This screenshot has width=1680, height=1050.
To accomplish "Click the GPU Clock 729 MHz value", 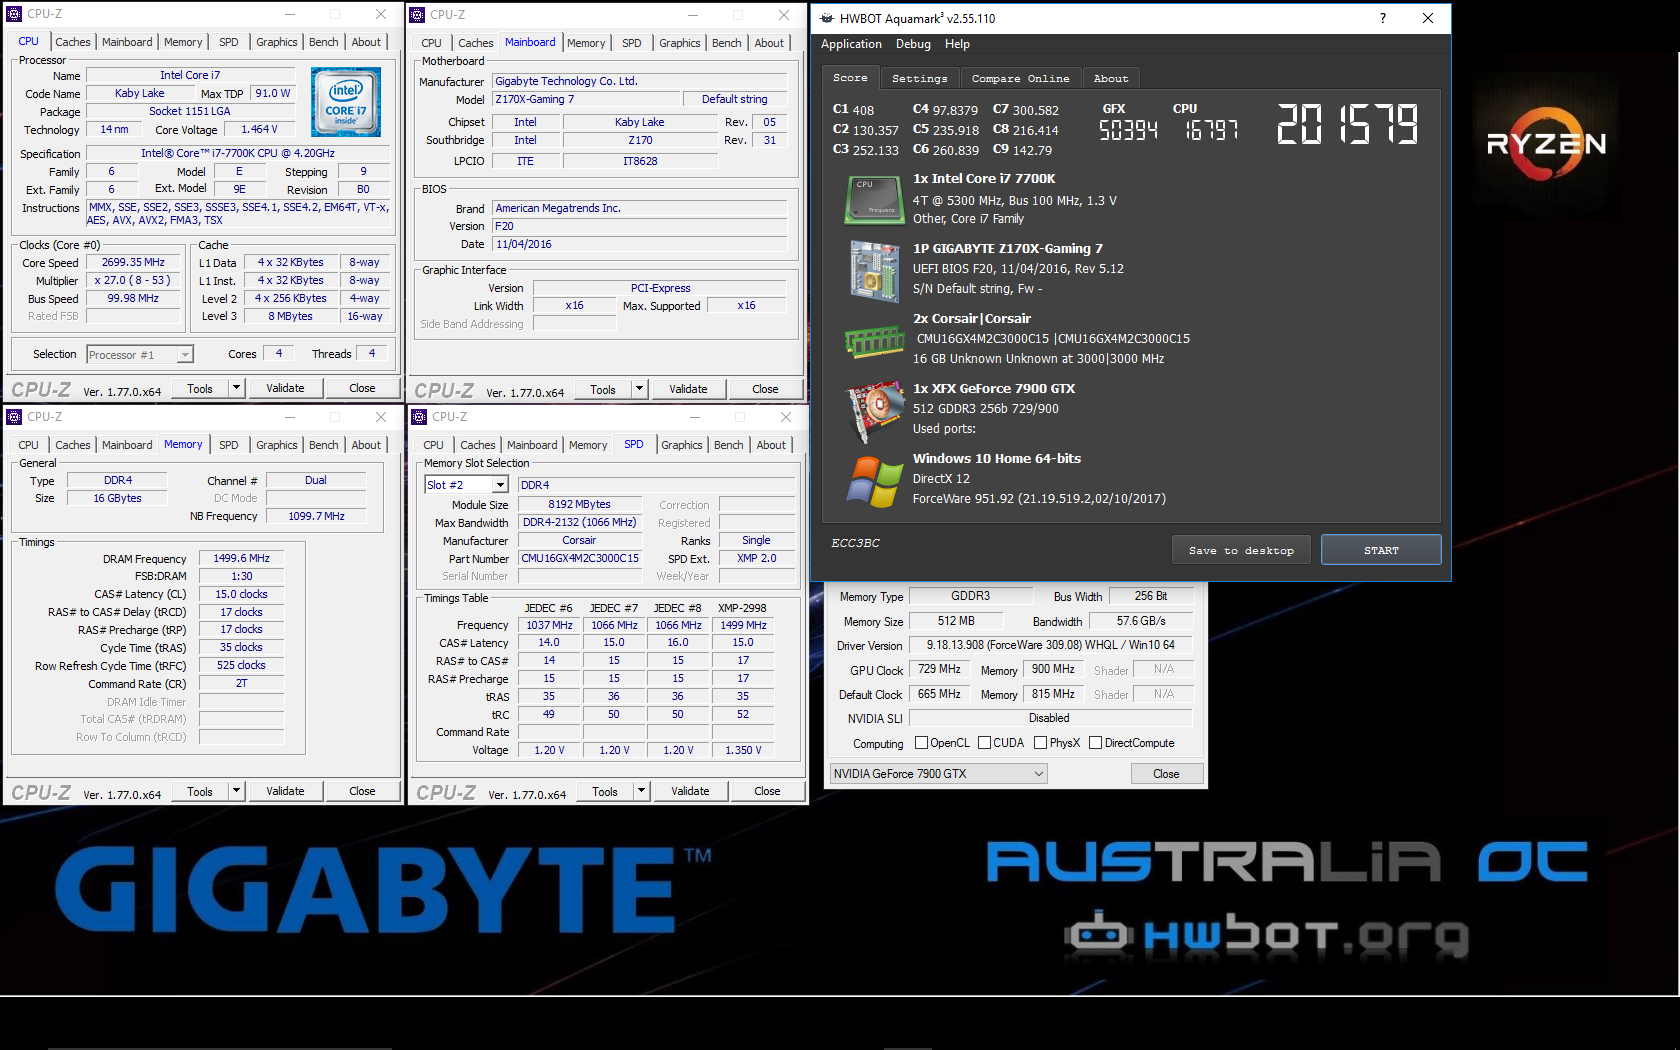I will coord(939,670).
